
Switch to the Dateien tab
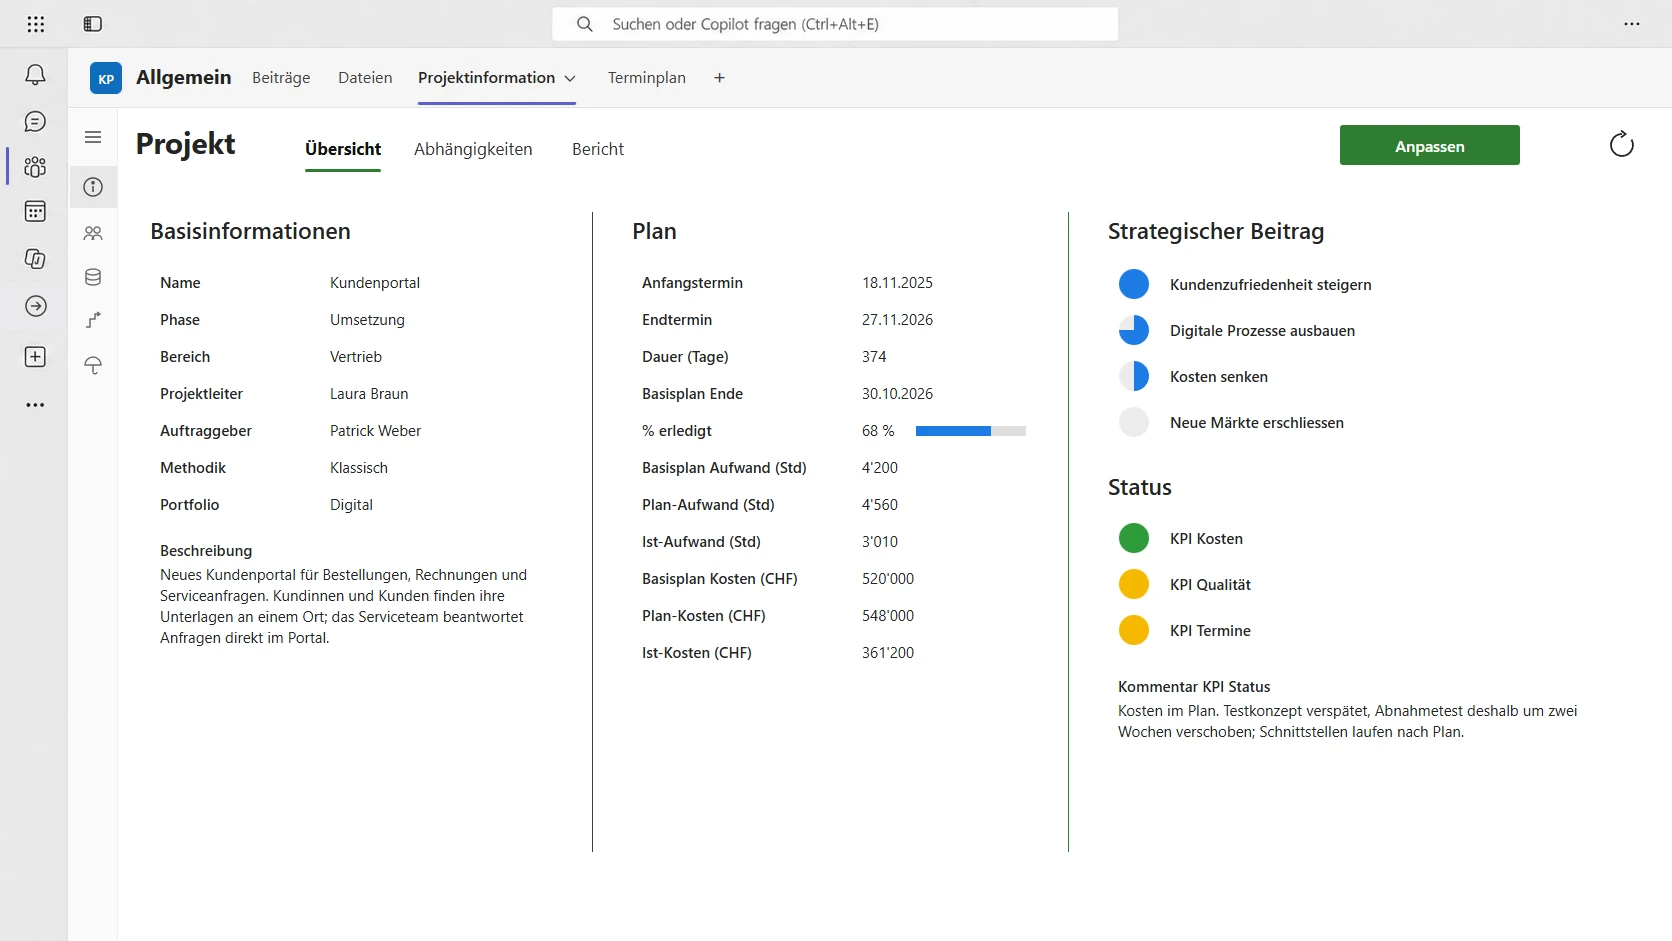coord(365,78)
